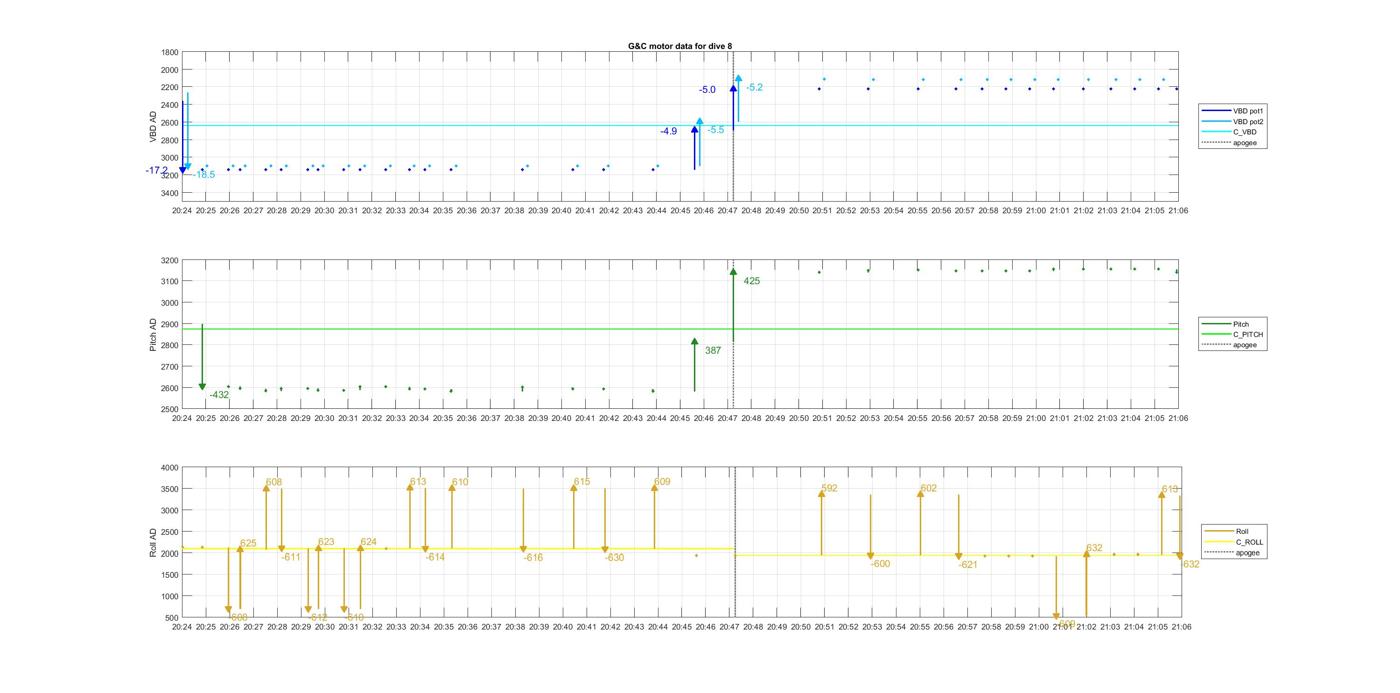Click the '4000' tick on Roll axis
1400x693 pixels.
tap(170, 468)
